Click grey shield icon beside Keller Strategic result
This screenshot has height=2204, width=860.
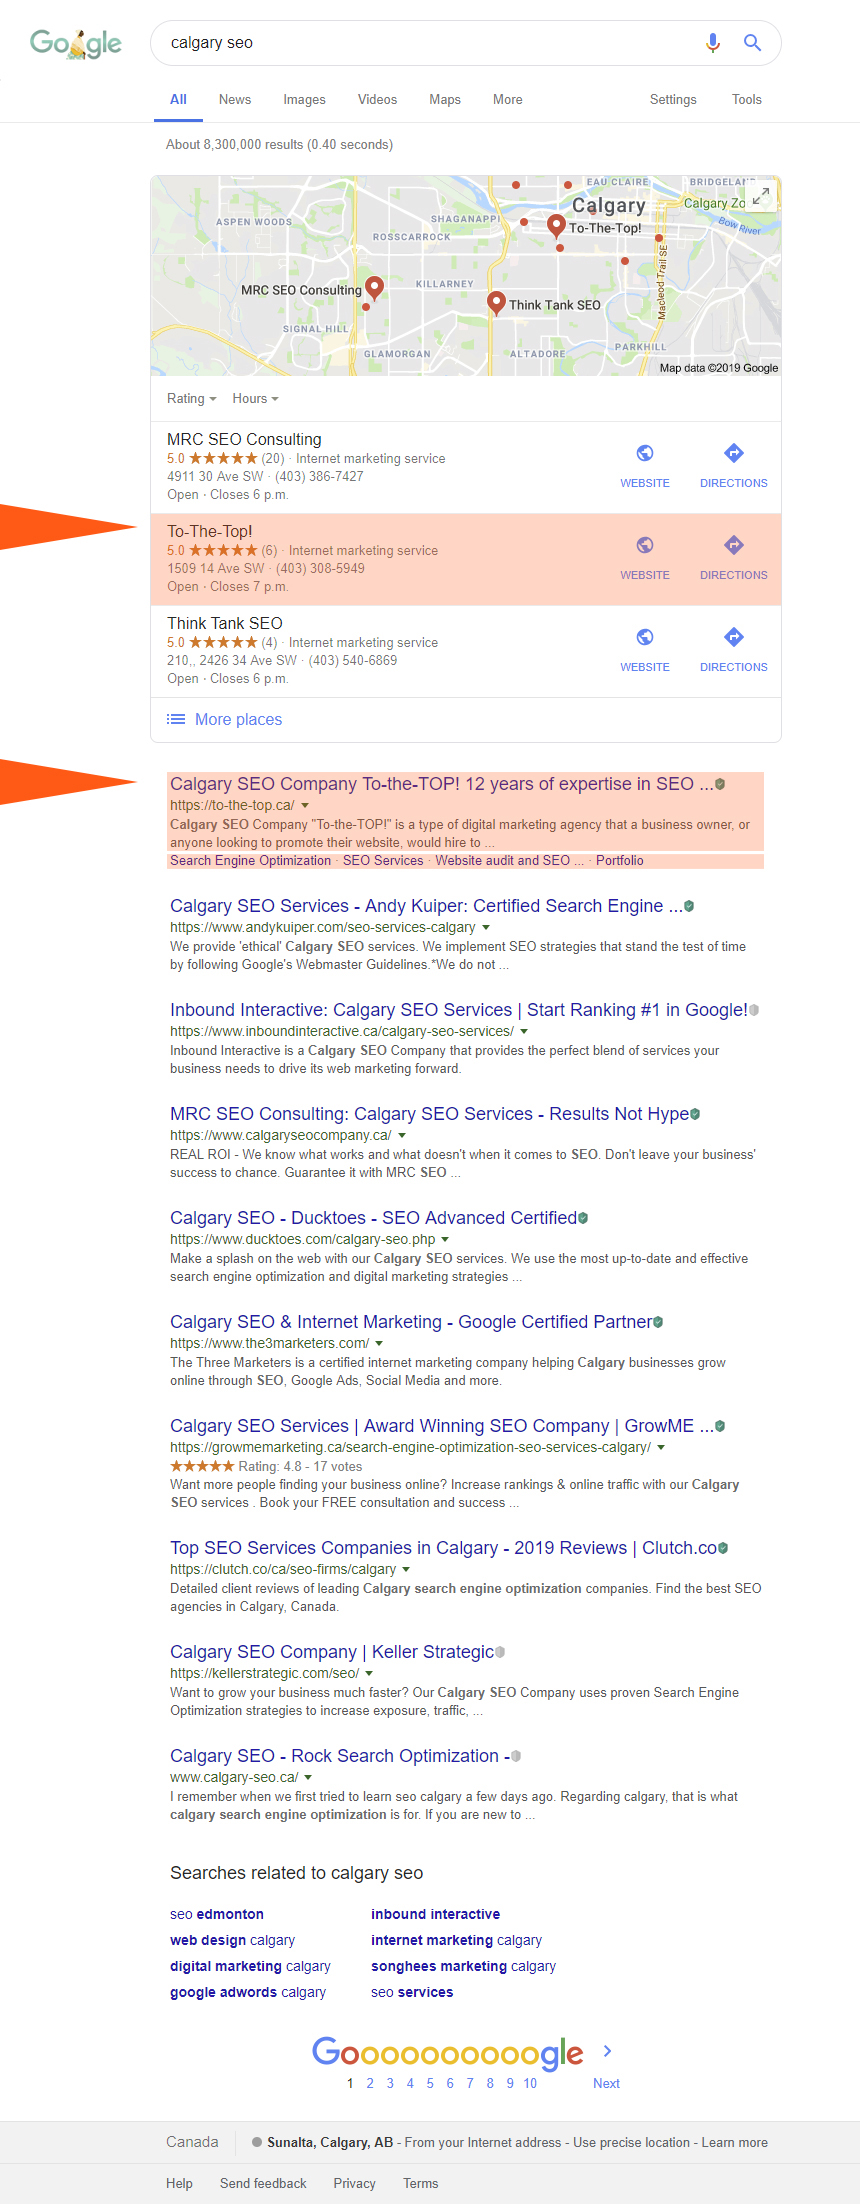coord(500,1652)
